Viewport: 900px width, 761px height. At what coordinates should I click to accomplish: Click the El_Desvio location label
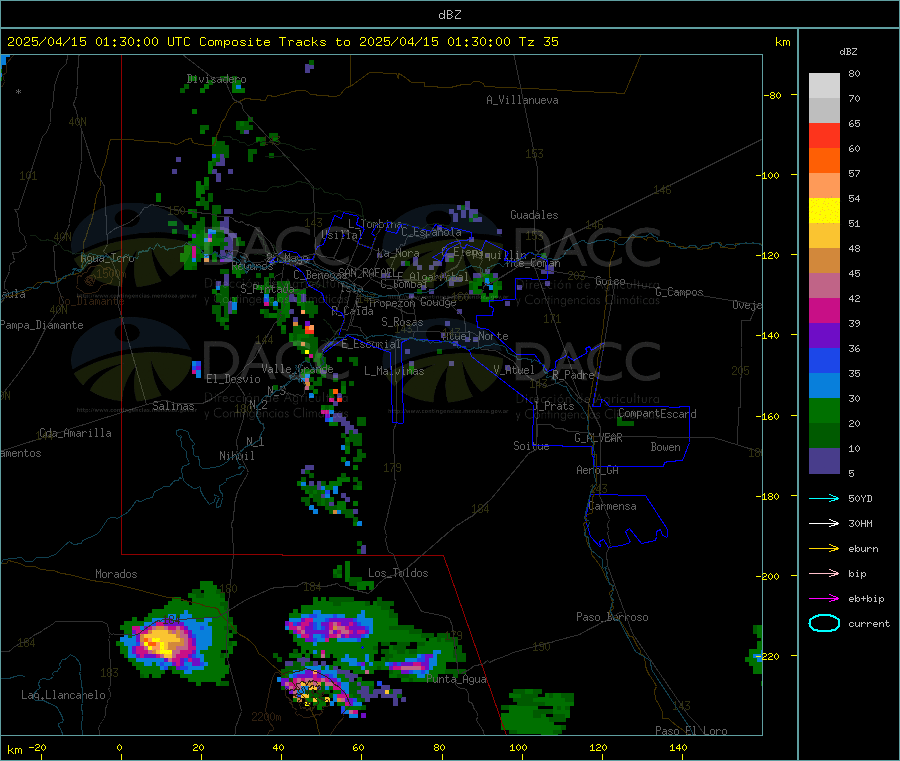[233, 379]
